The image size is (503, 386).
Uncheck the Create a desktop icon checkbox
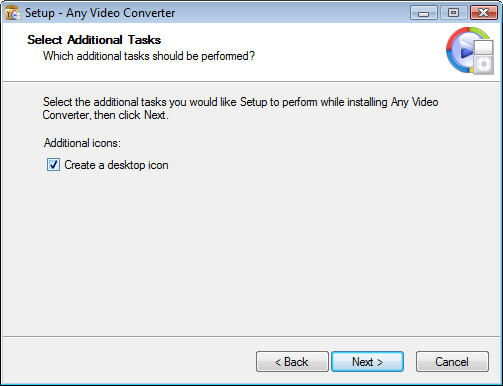pos(53,165)
